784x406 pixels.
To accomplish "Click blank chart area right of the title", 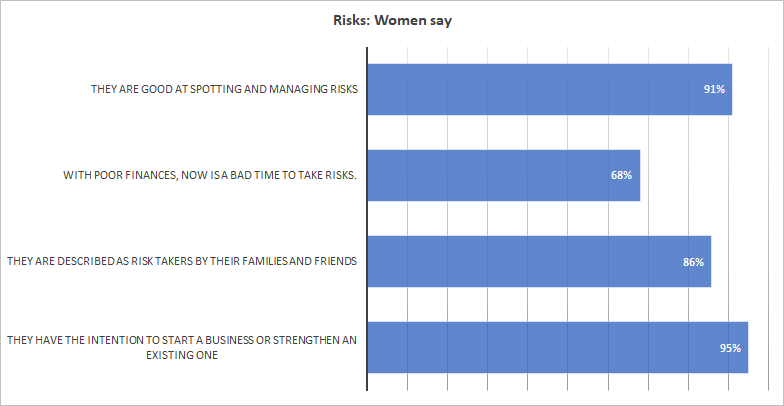I will [620, 21].
